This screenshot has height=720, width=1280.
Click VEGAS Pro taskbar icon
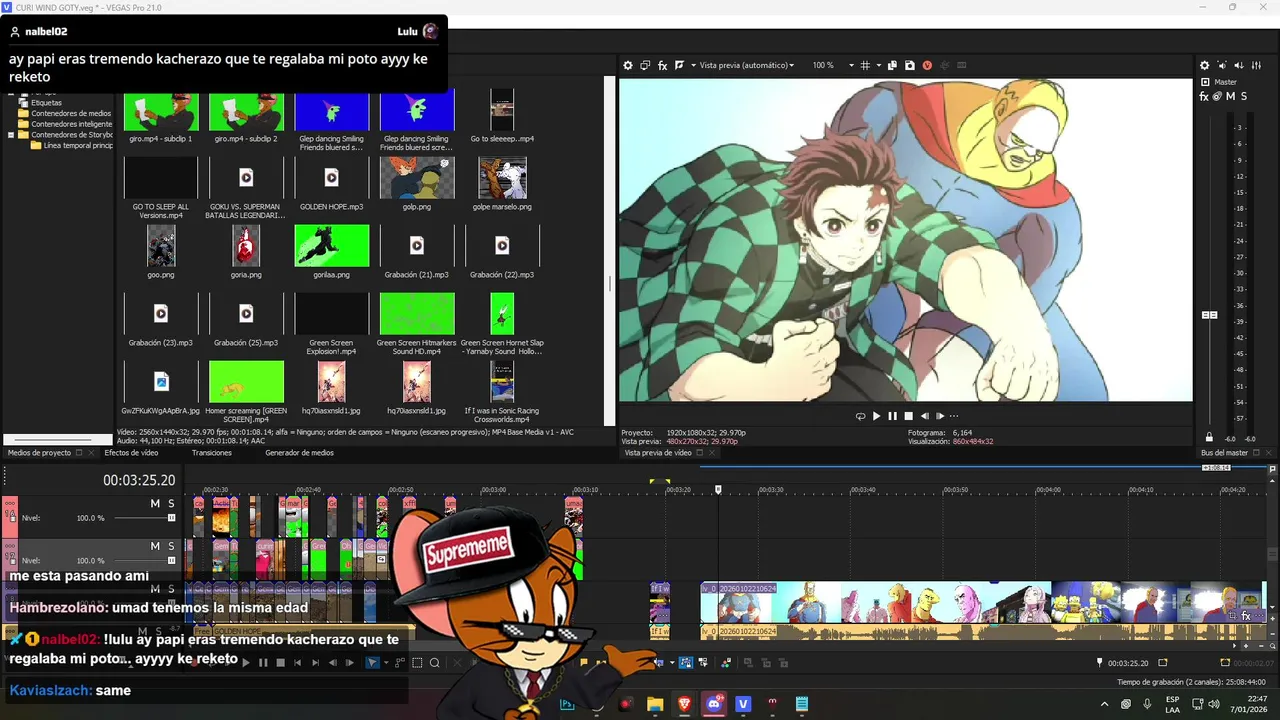(743, 704)
